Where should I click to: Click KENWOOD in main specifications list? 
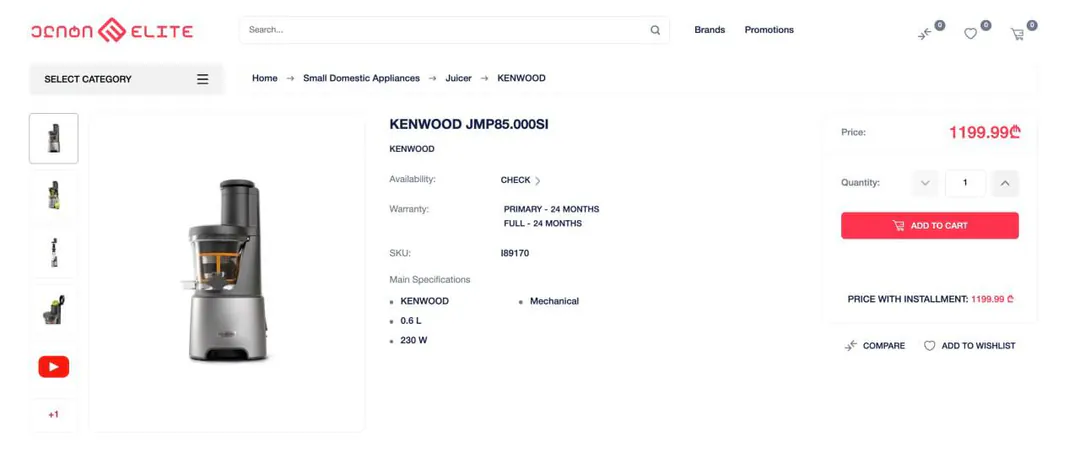click(x=424, y=302)
